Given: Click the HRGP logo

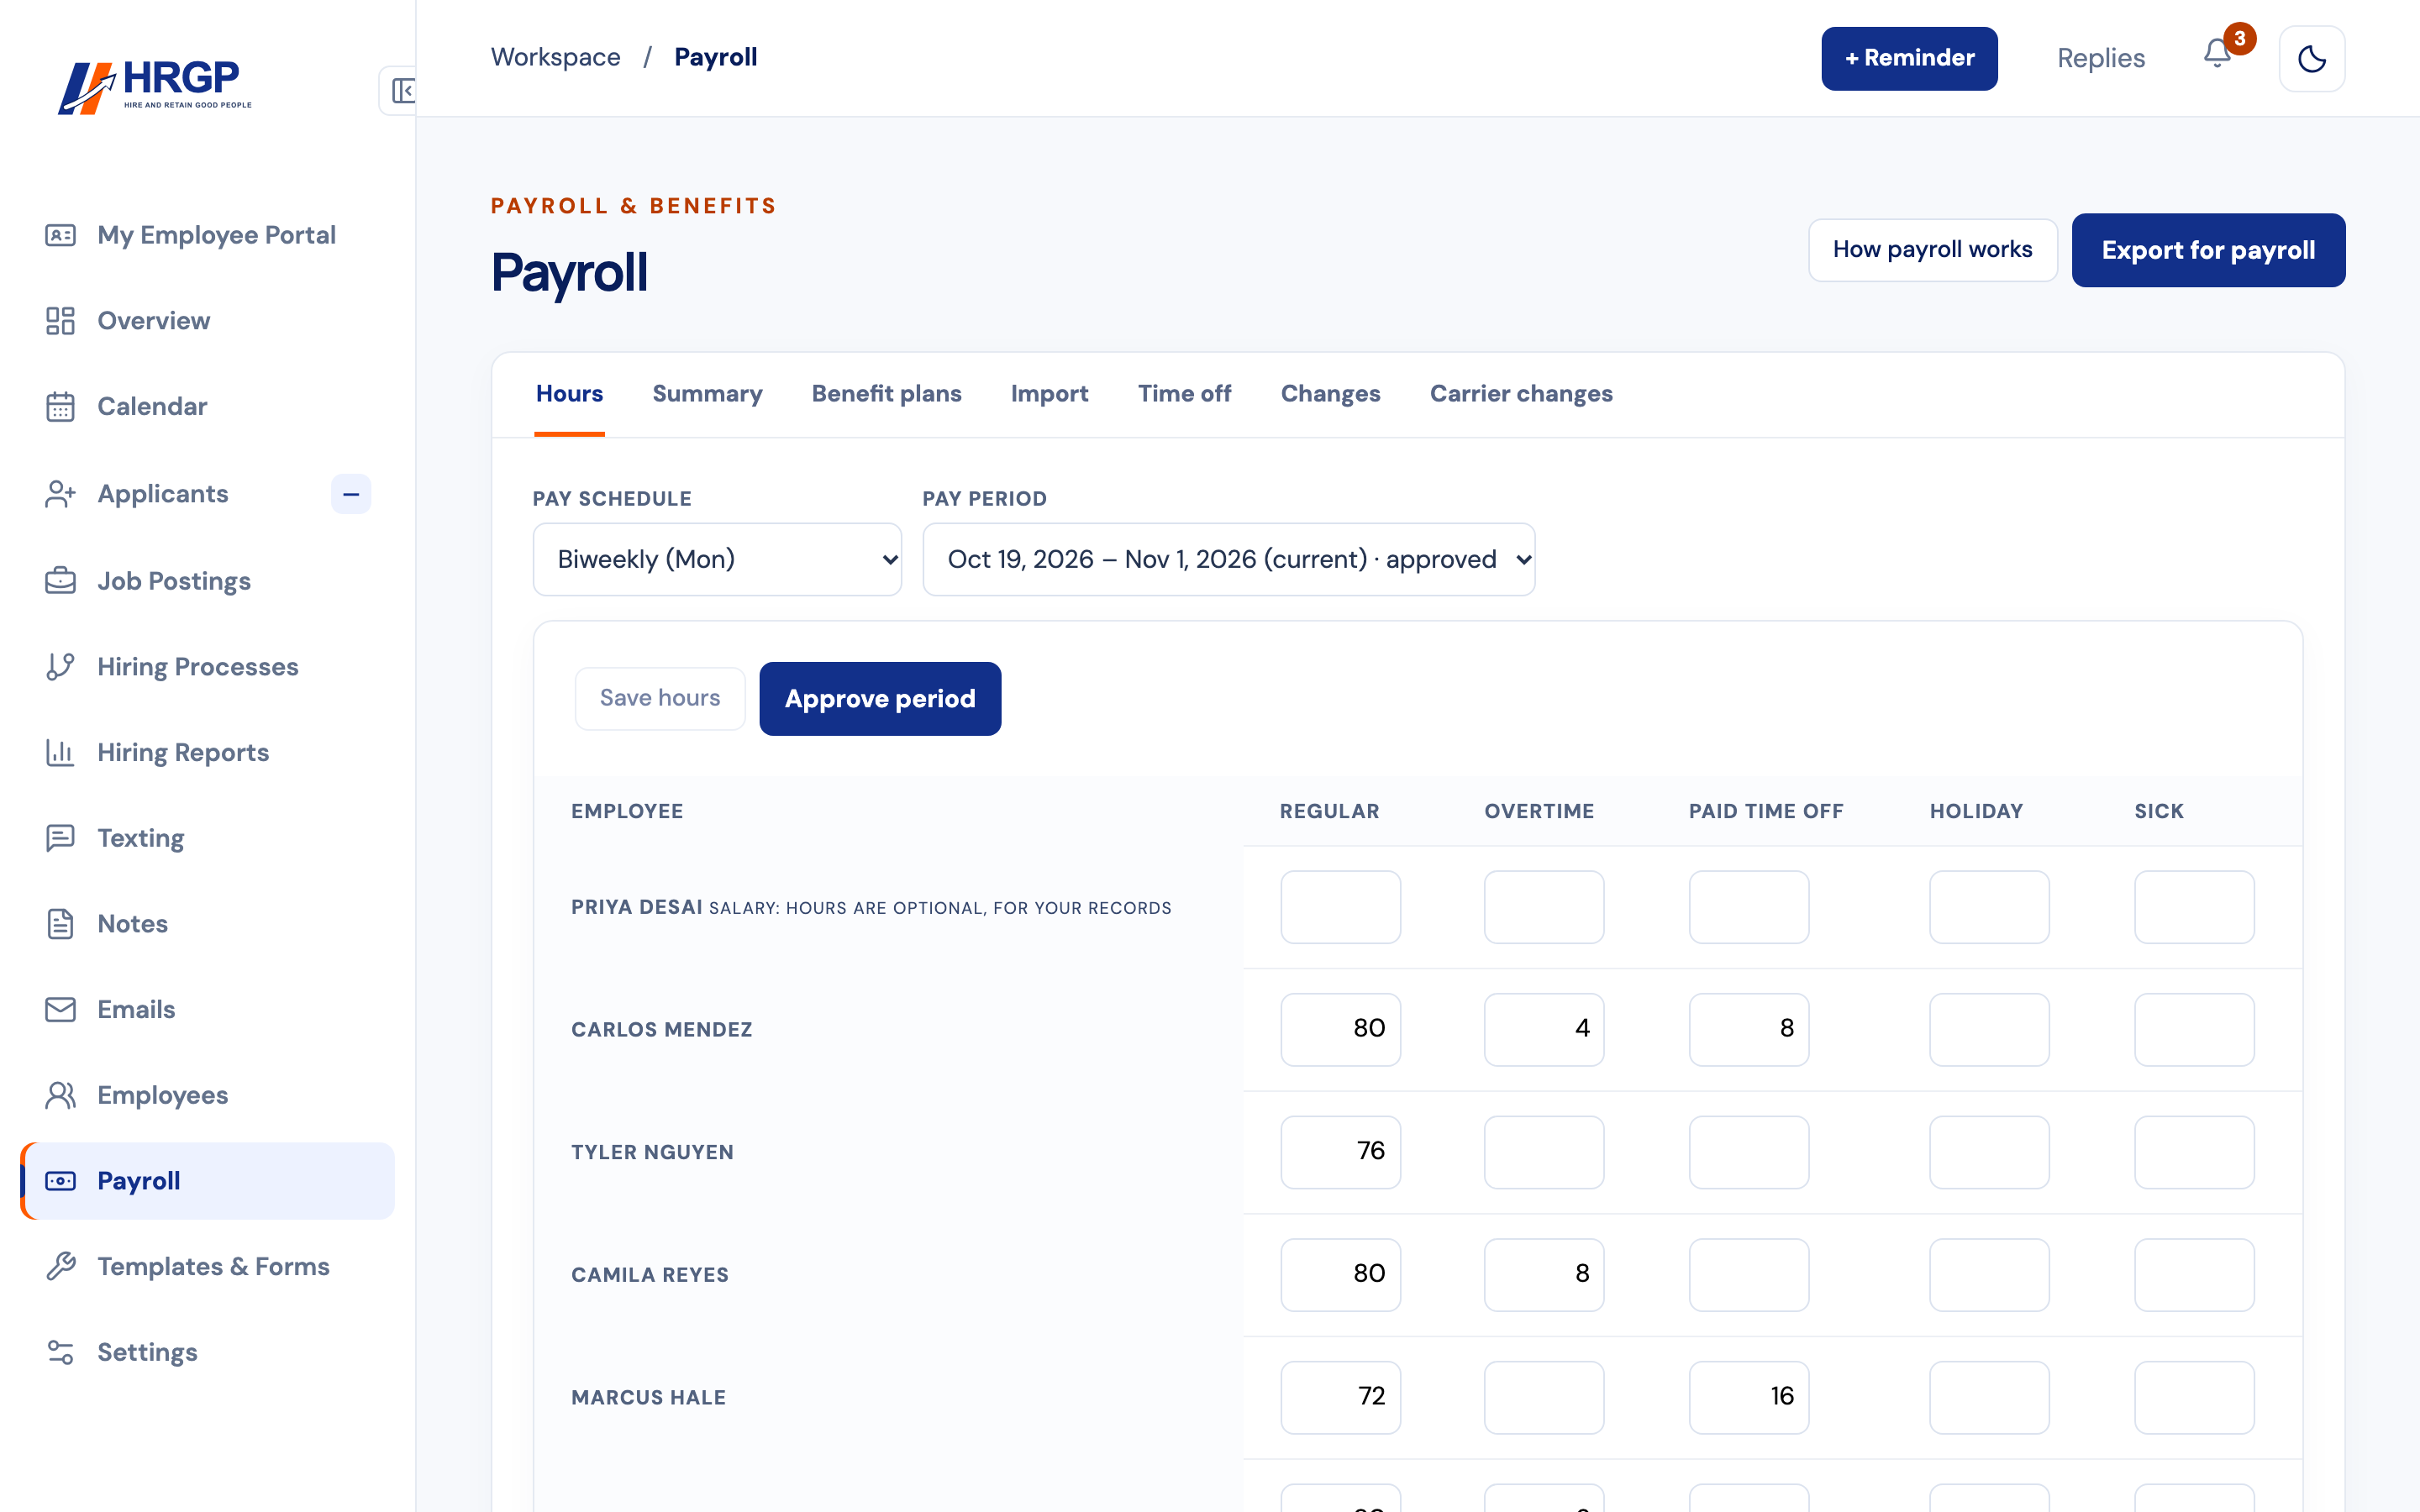Looking at the screenshot, I should [x=155, y=88].
